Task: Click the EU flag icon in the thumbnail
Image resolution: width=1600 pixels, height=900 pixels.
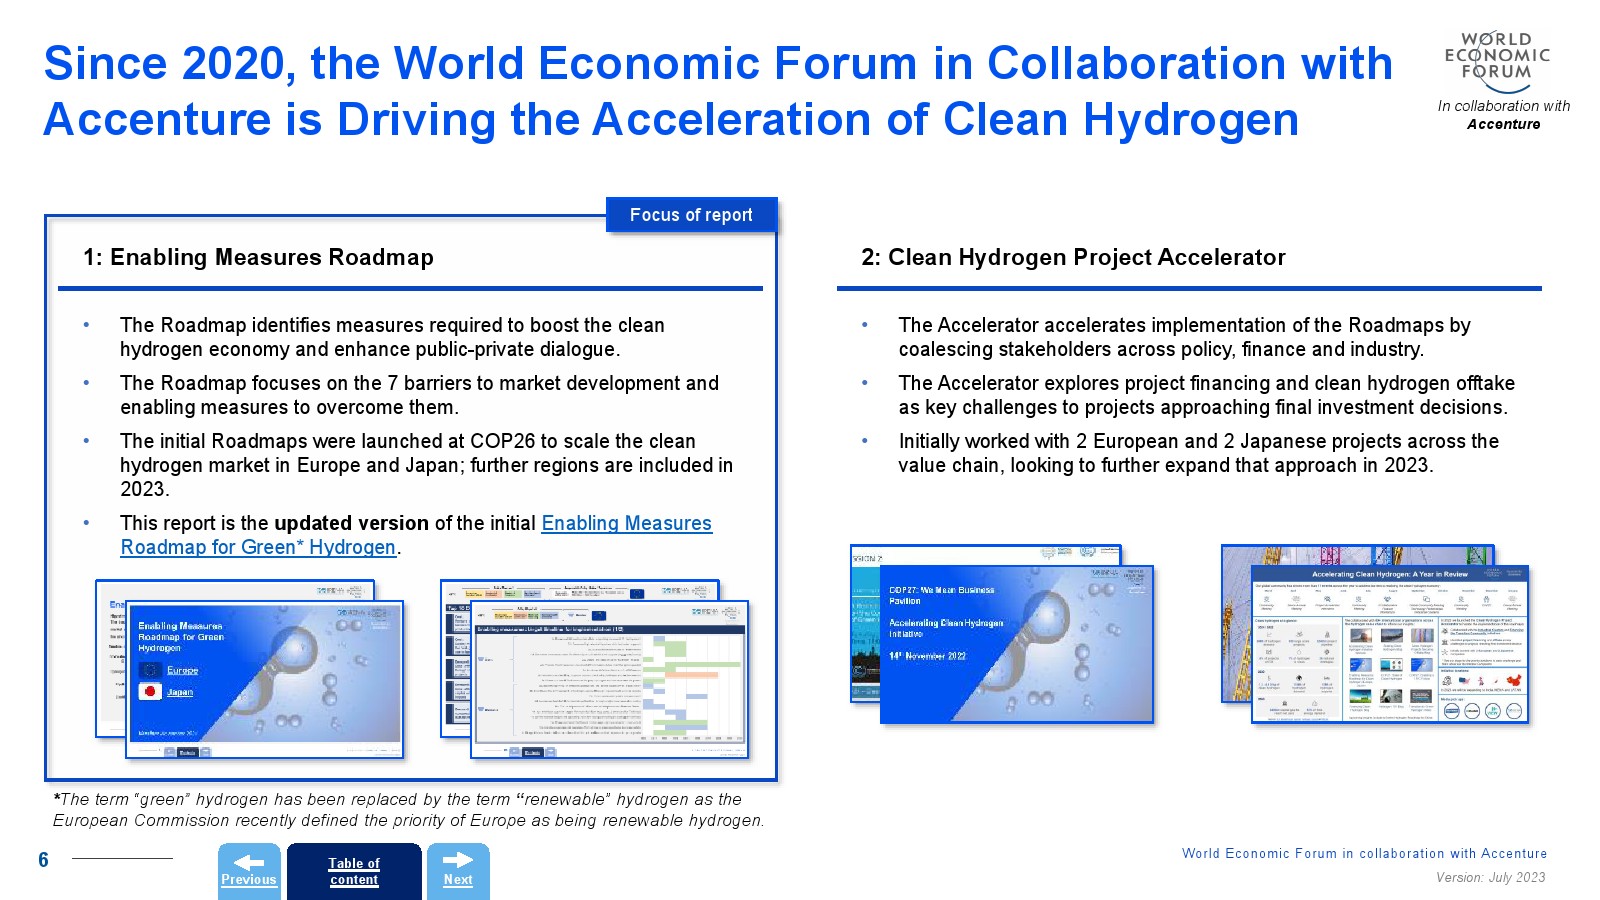Action: 150,670
